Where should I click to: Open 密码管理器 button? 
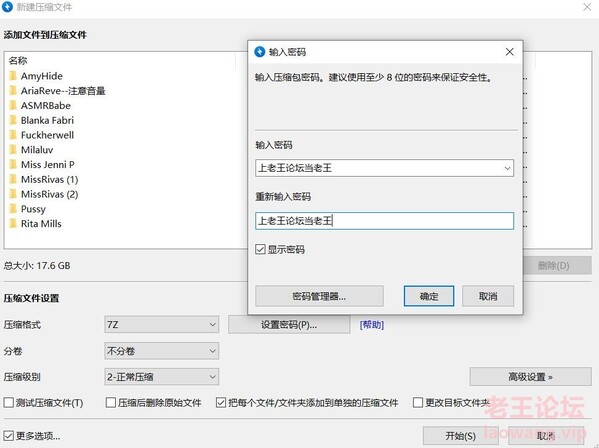point(319,296)
